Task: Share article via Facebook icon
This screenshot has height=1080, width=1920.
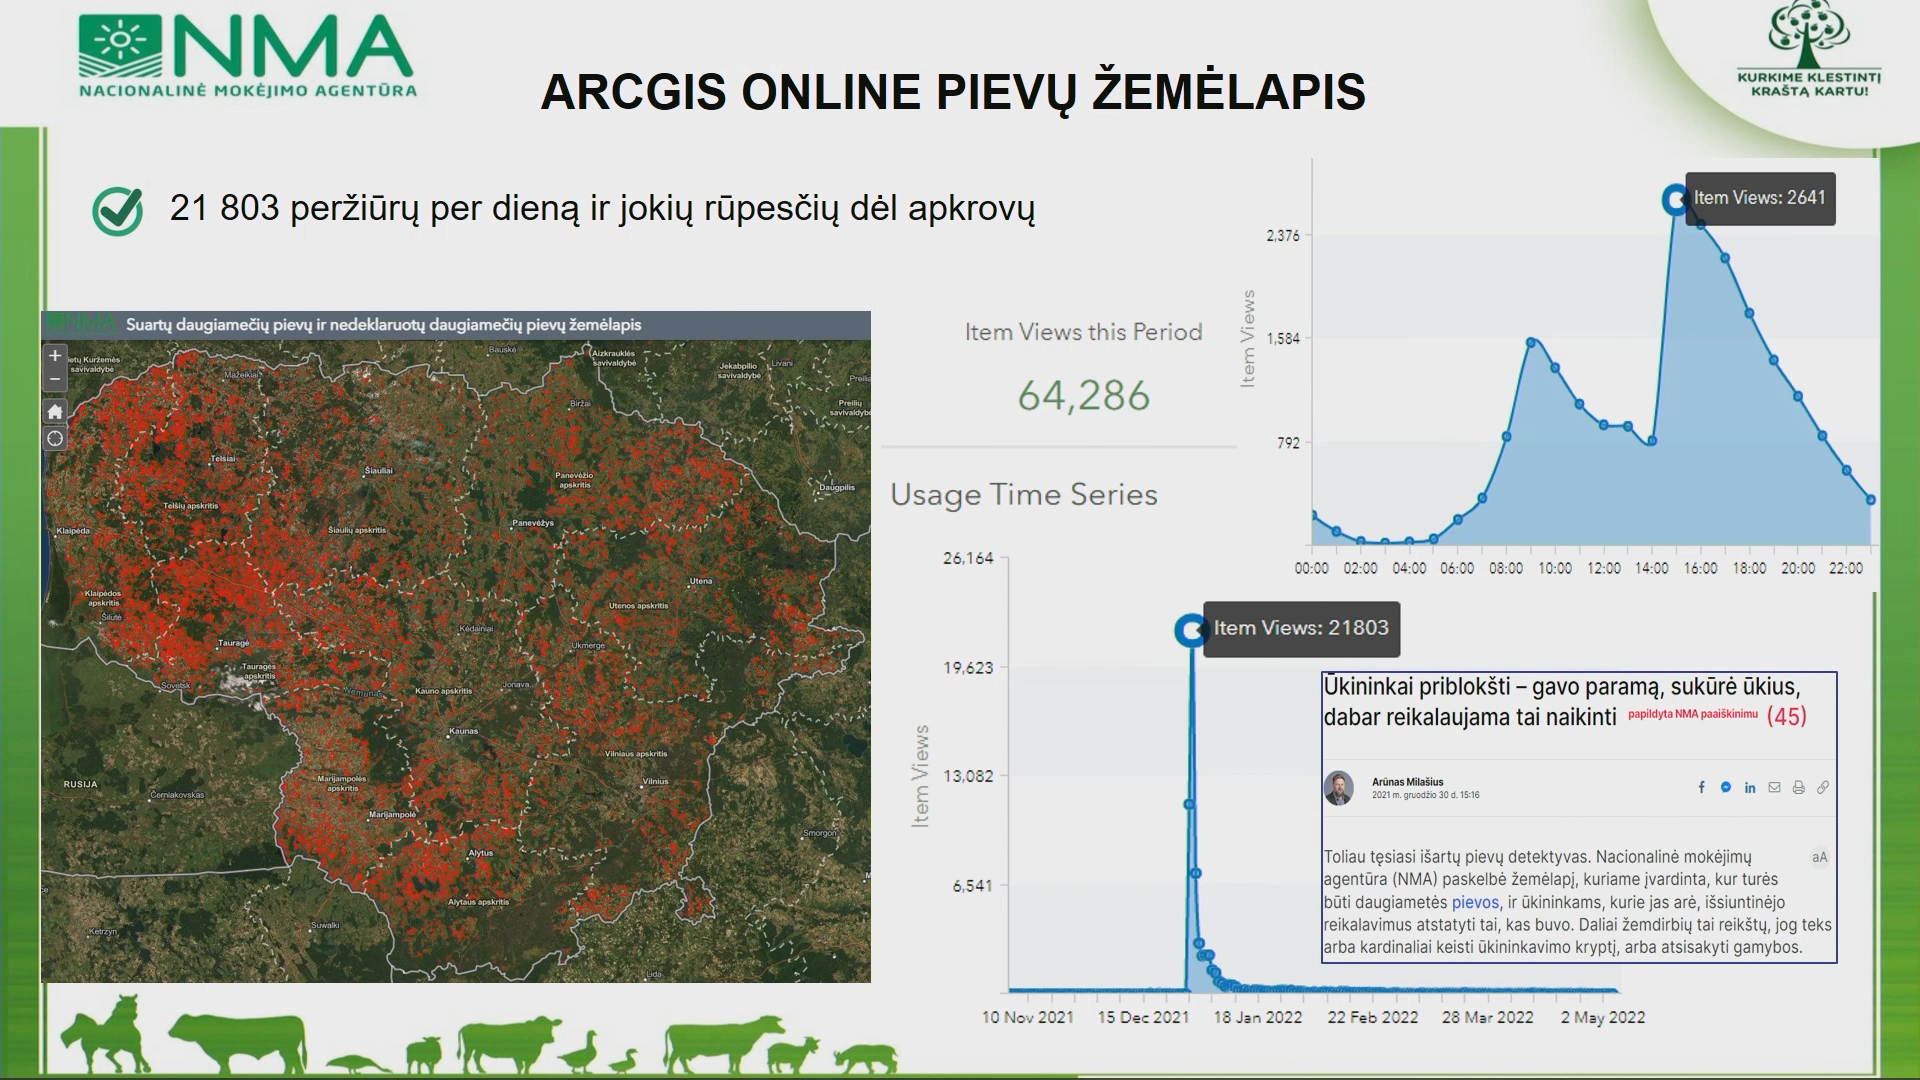Action: [x=1701, y=788]
